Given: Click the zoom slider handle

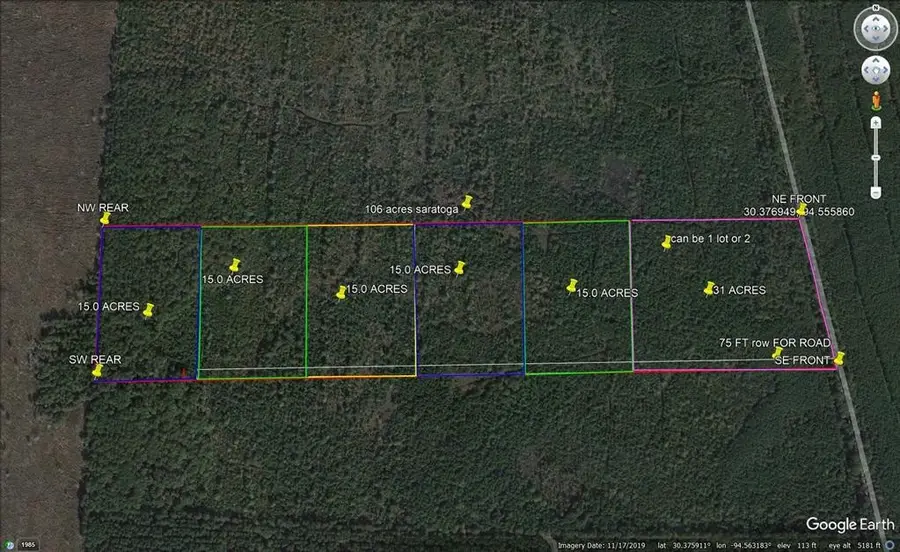Looking at the screenshot, I should (876, 157).
